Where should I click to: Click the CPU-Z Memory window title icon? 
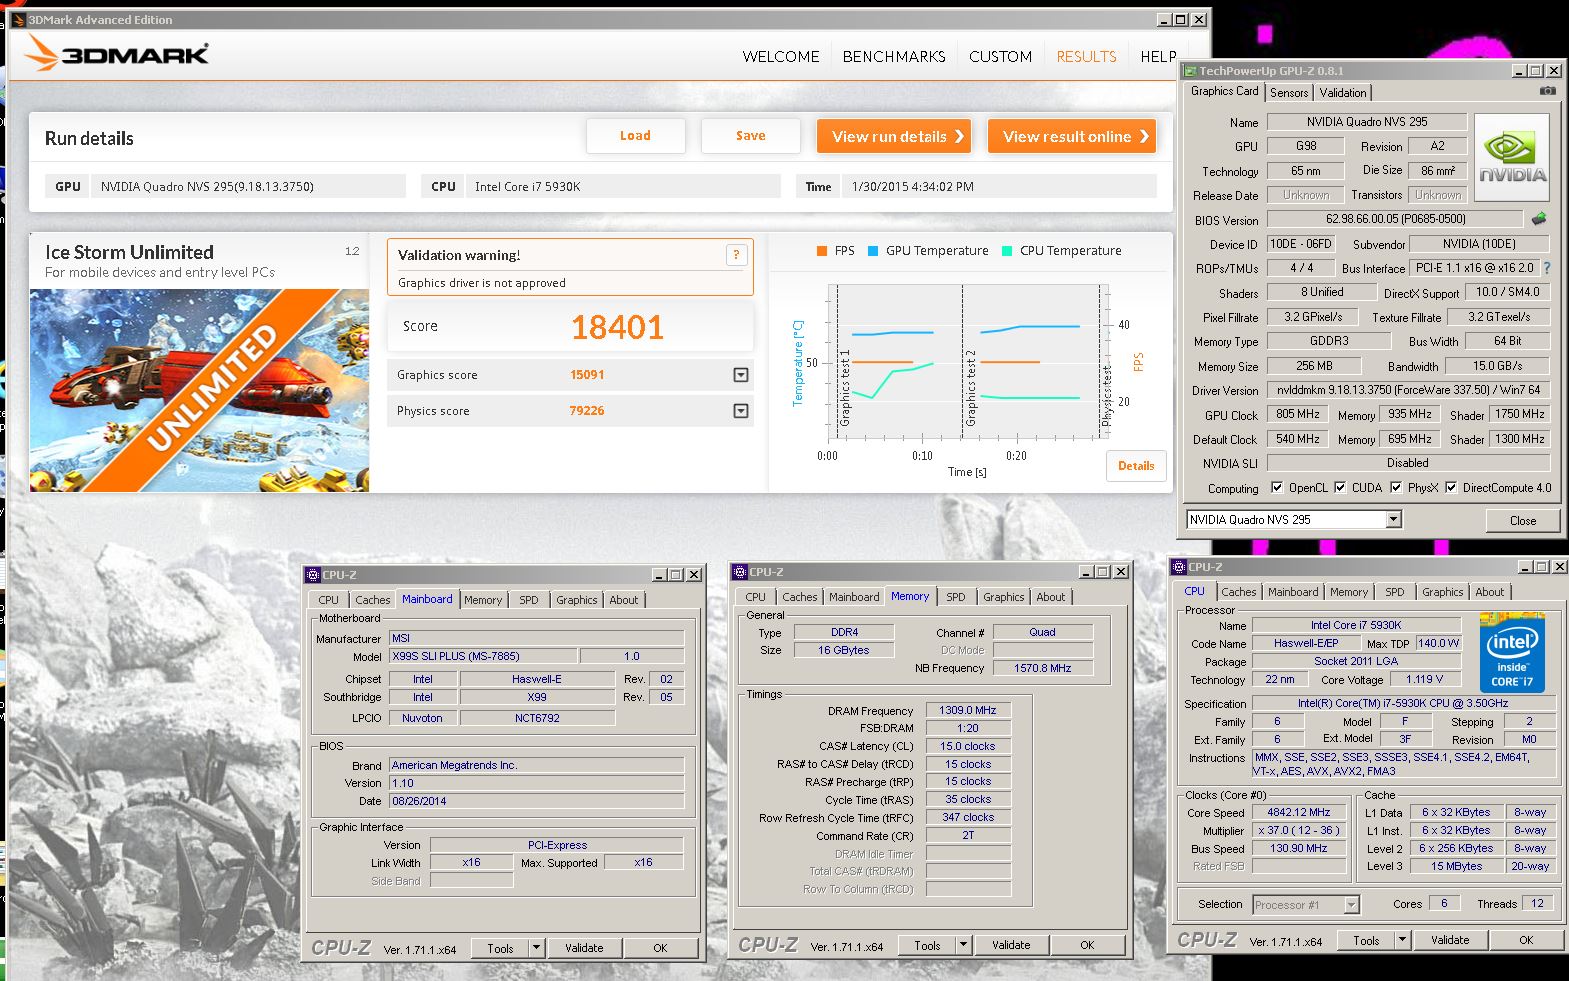(x=740, y=572)
